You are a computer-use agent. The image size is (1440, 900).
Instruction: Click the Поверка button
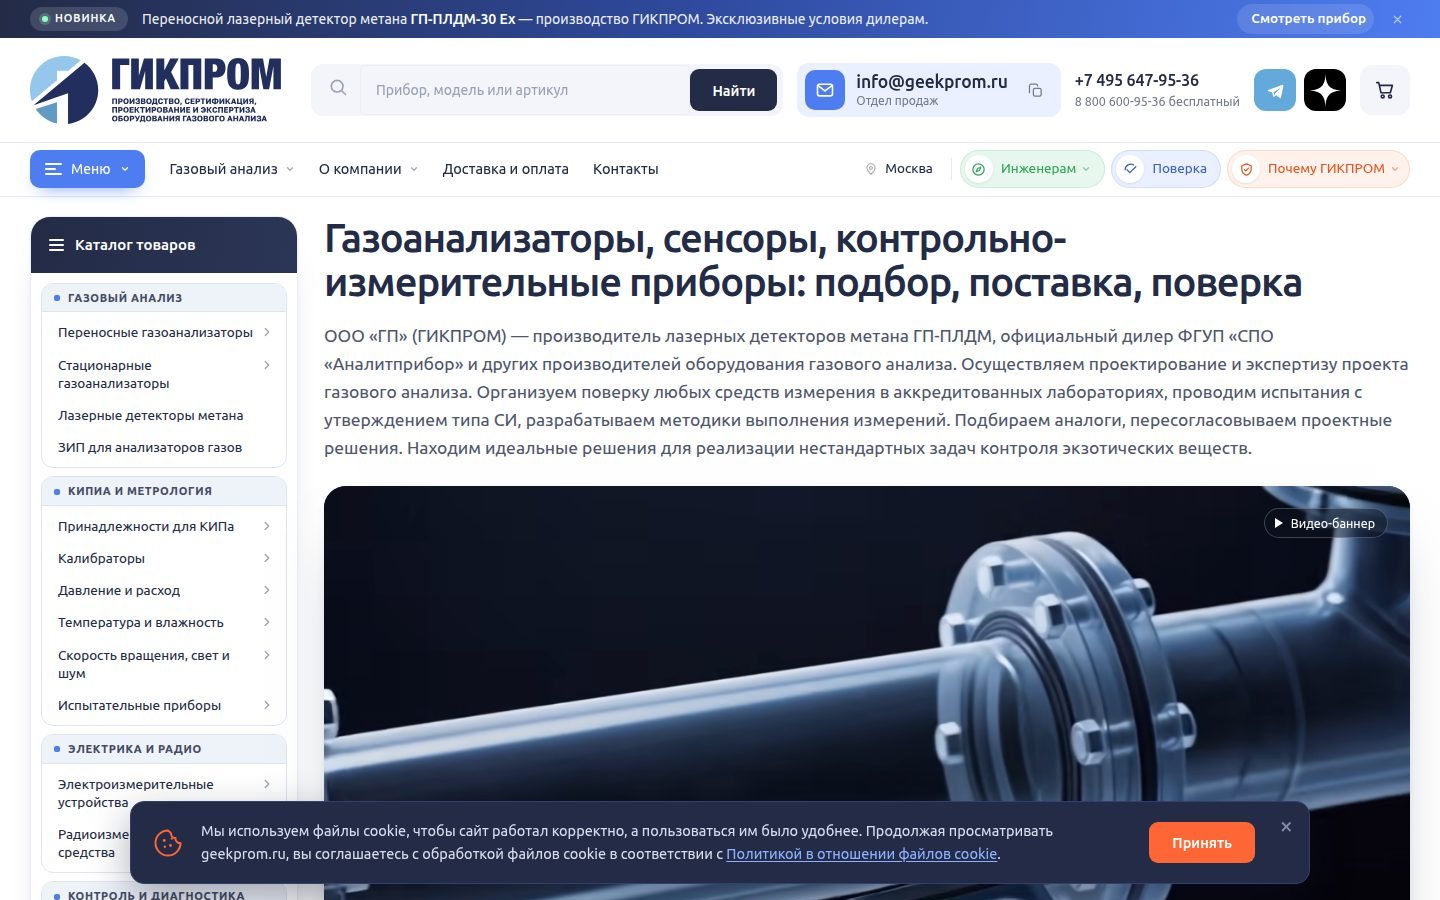click(x=1165, y=169)
